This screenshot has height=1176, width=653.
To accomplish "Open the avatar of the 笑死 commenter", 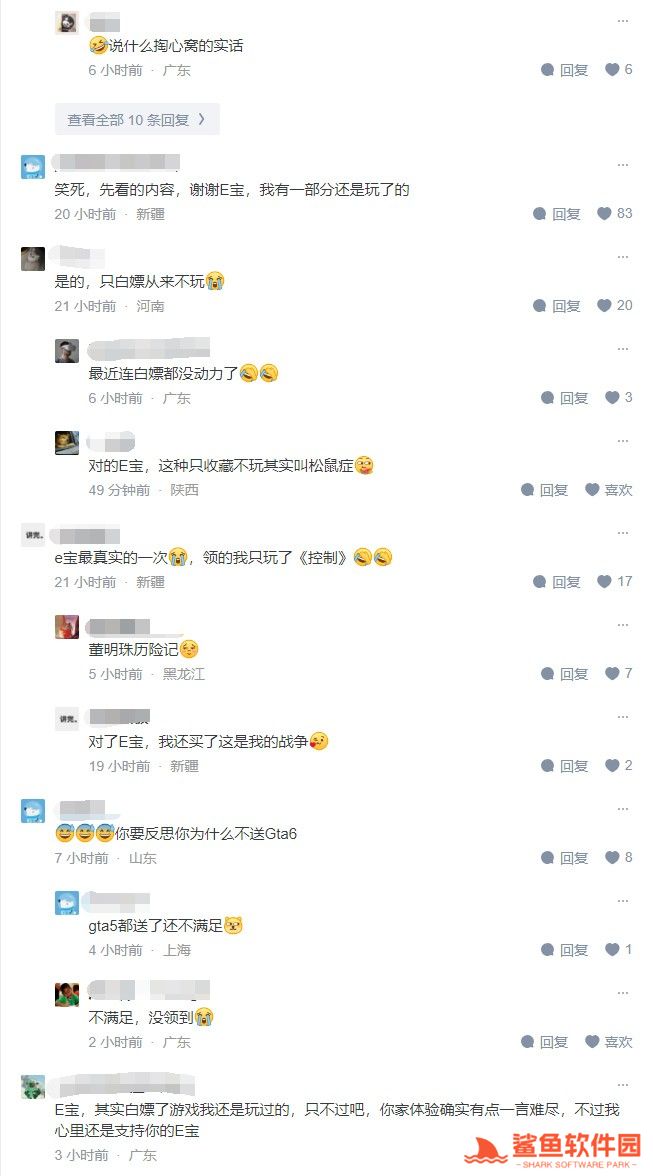I will click(33, 166).
